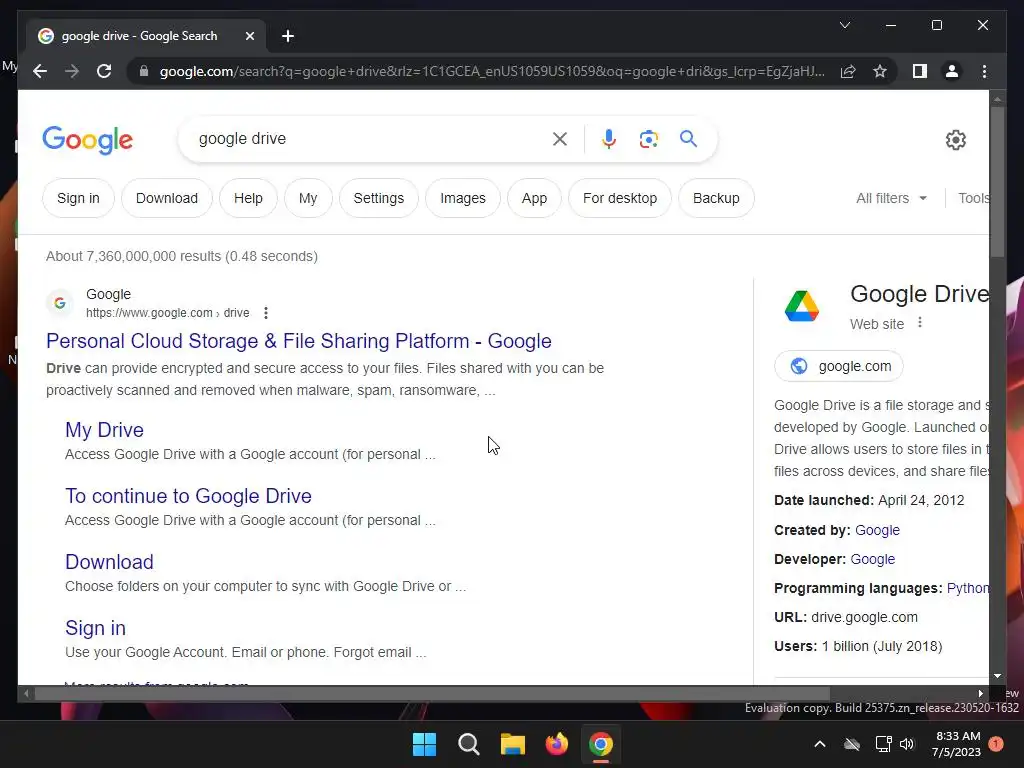Click the 'URL: drive.google.com' text
The width and height of the screenshot is (1024, 768).
[846, 617]
